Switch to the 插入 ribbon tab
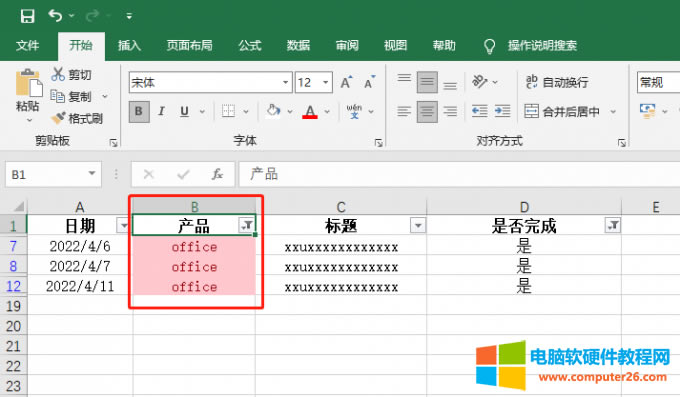The image size is (680, 397). 129,45
